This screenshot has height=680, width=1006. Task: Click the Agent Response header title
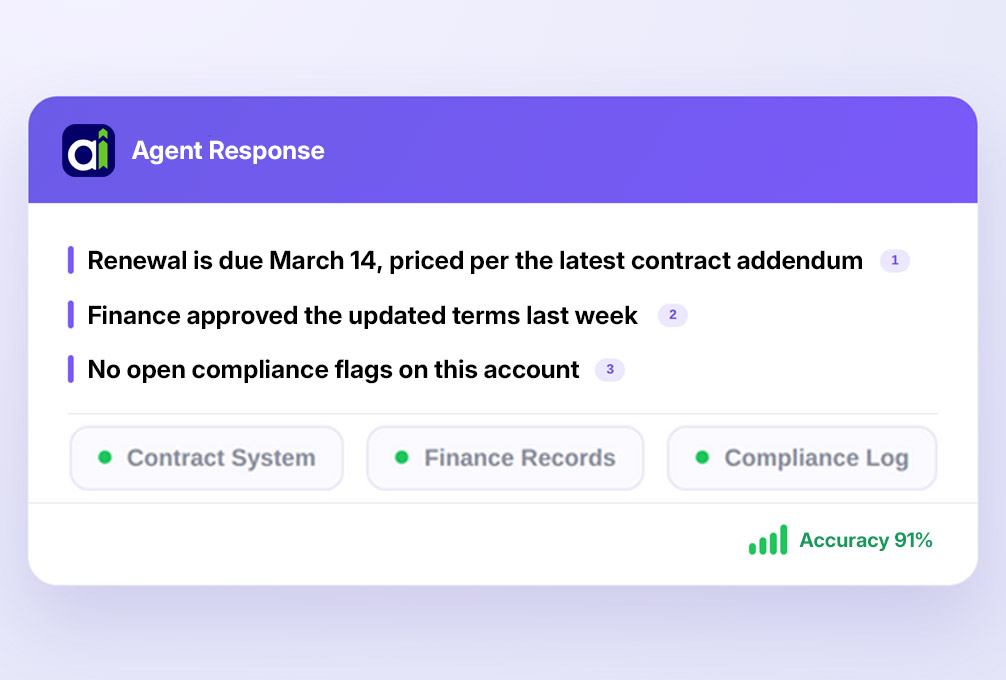tap(228, 151)
